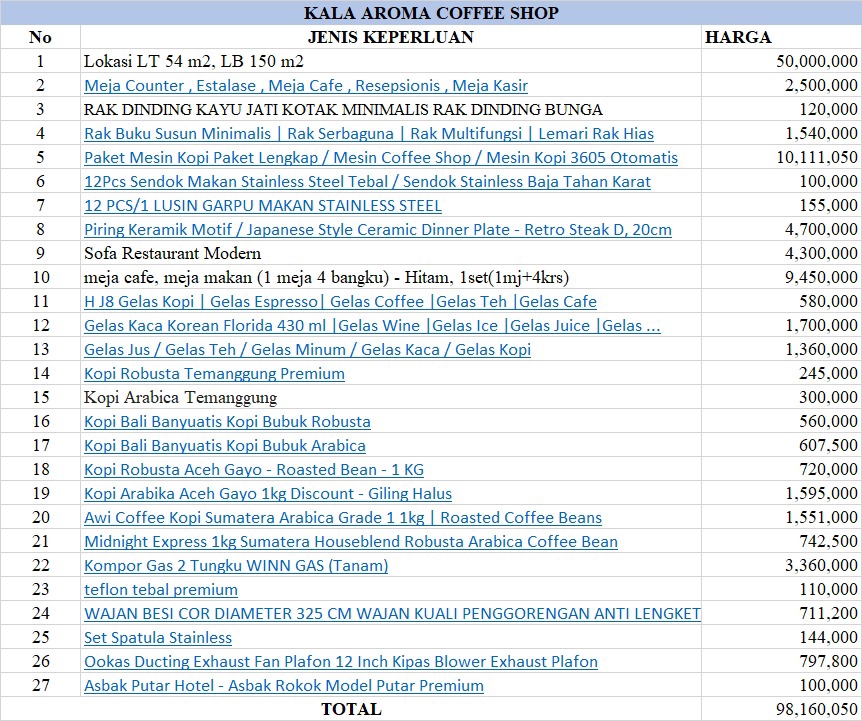Open Kopi Robusta Aceh Gayo link
This screenshot has width=862, height=721.
coord(254,470)
